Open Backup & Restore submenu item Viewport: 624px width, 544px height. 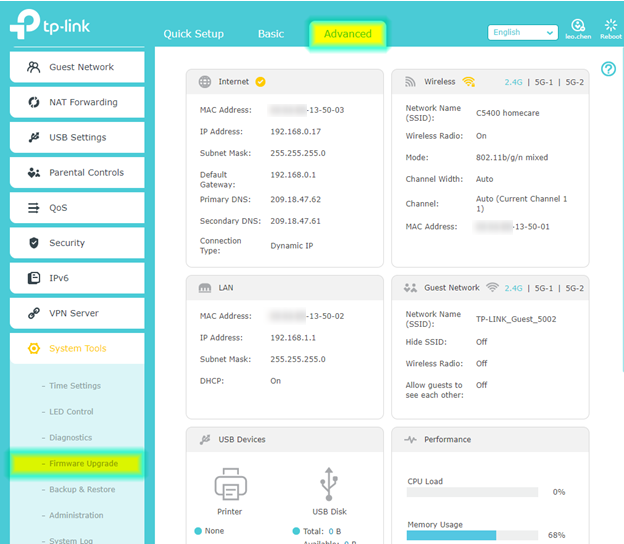point(82,489)
